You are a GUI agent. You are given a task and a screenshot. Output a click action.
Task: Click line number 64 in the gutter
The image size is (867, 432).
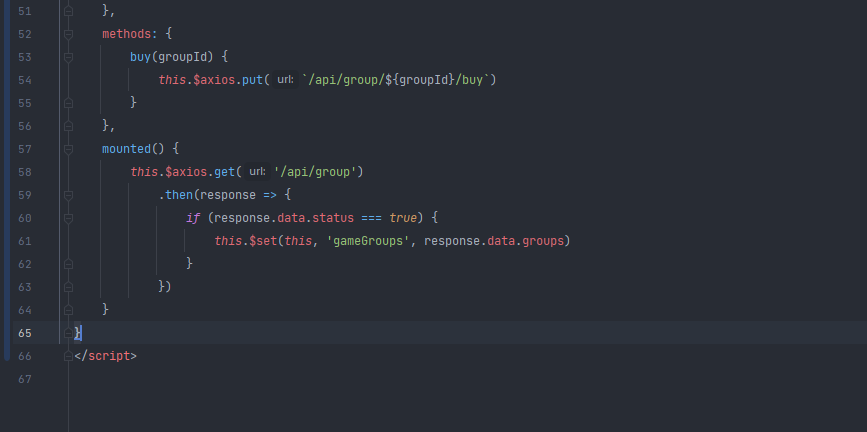point(25,310)
